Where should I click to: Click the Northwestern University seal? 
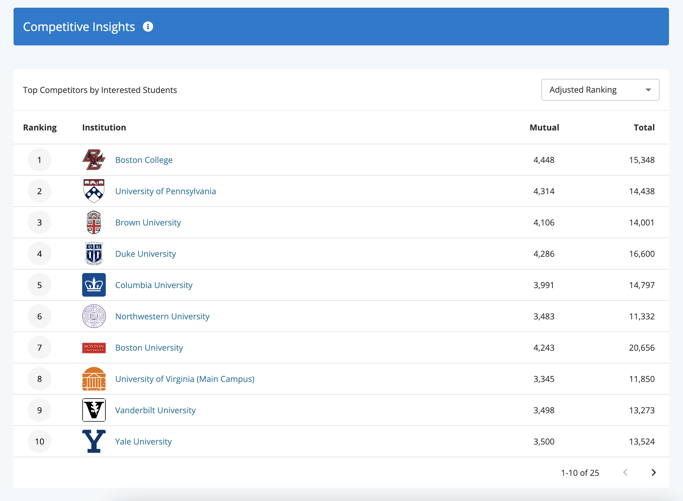pyautogui.click(x=94, y=316)
